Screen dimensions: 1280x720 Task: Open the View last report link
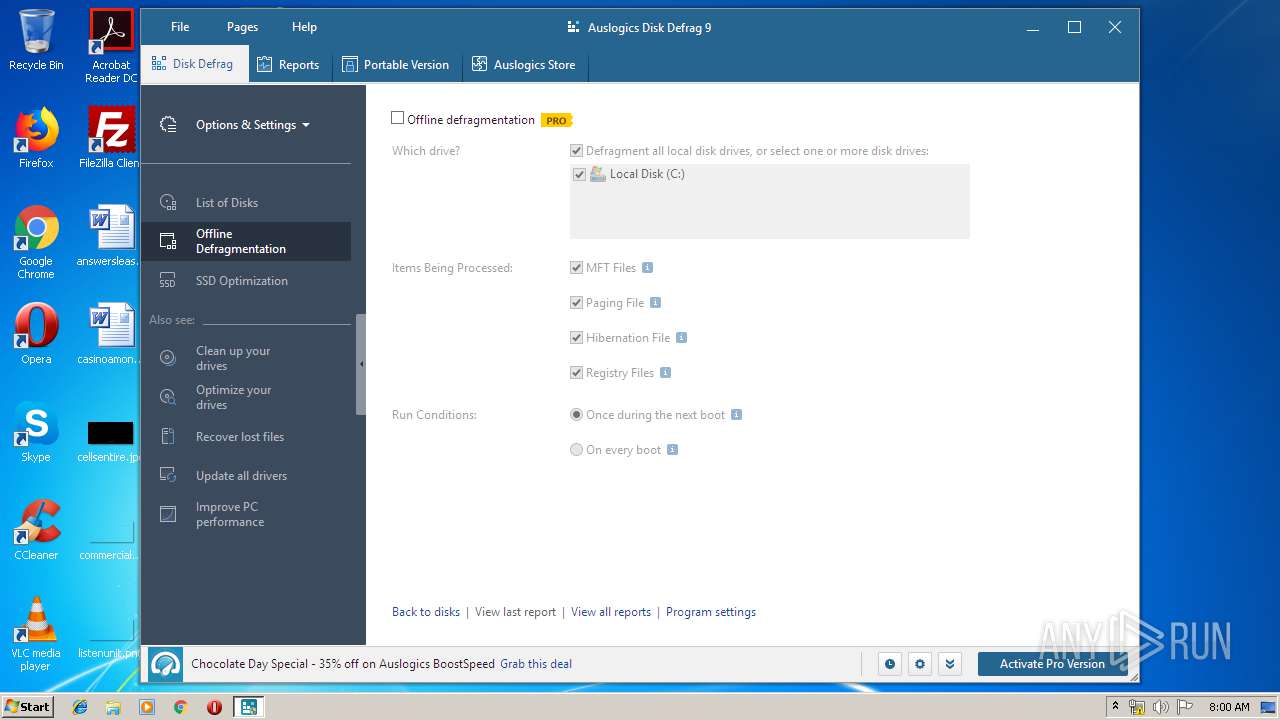pyautogui.click(x=515, y=612)
